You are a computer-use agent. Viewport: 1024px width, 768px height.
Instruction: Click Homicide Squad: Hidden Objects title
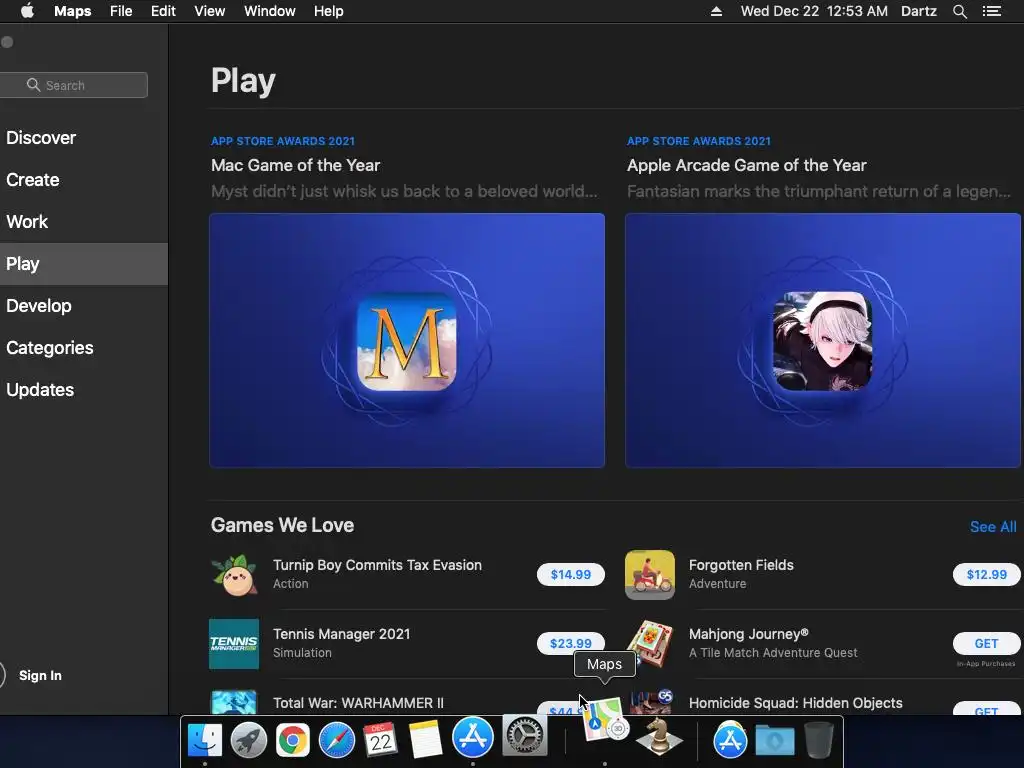point(795,703)
